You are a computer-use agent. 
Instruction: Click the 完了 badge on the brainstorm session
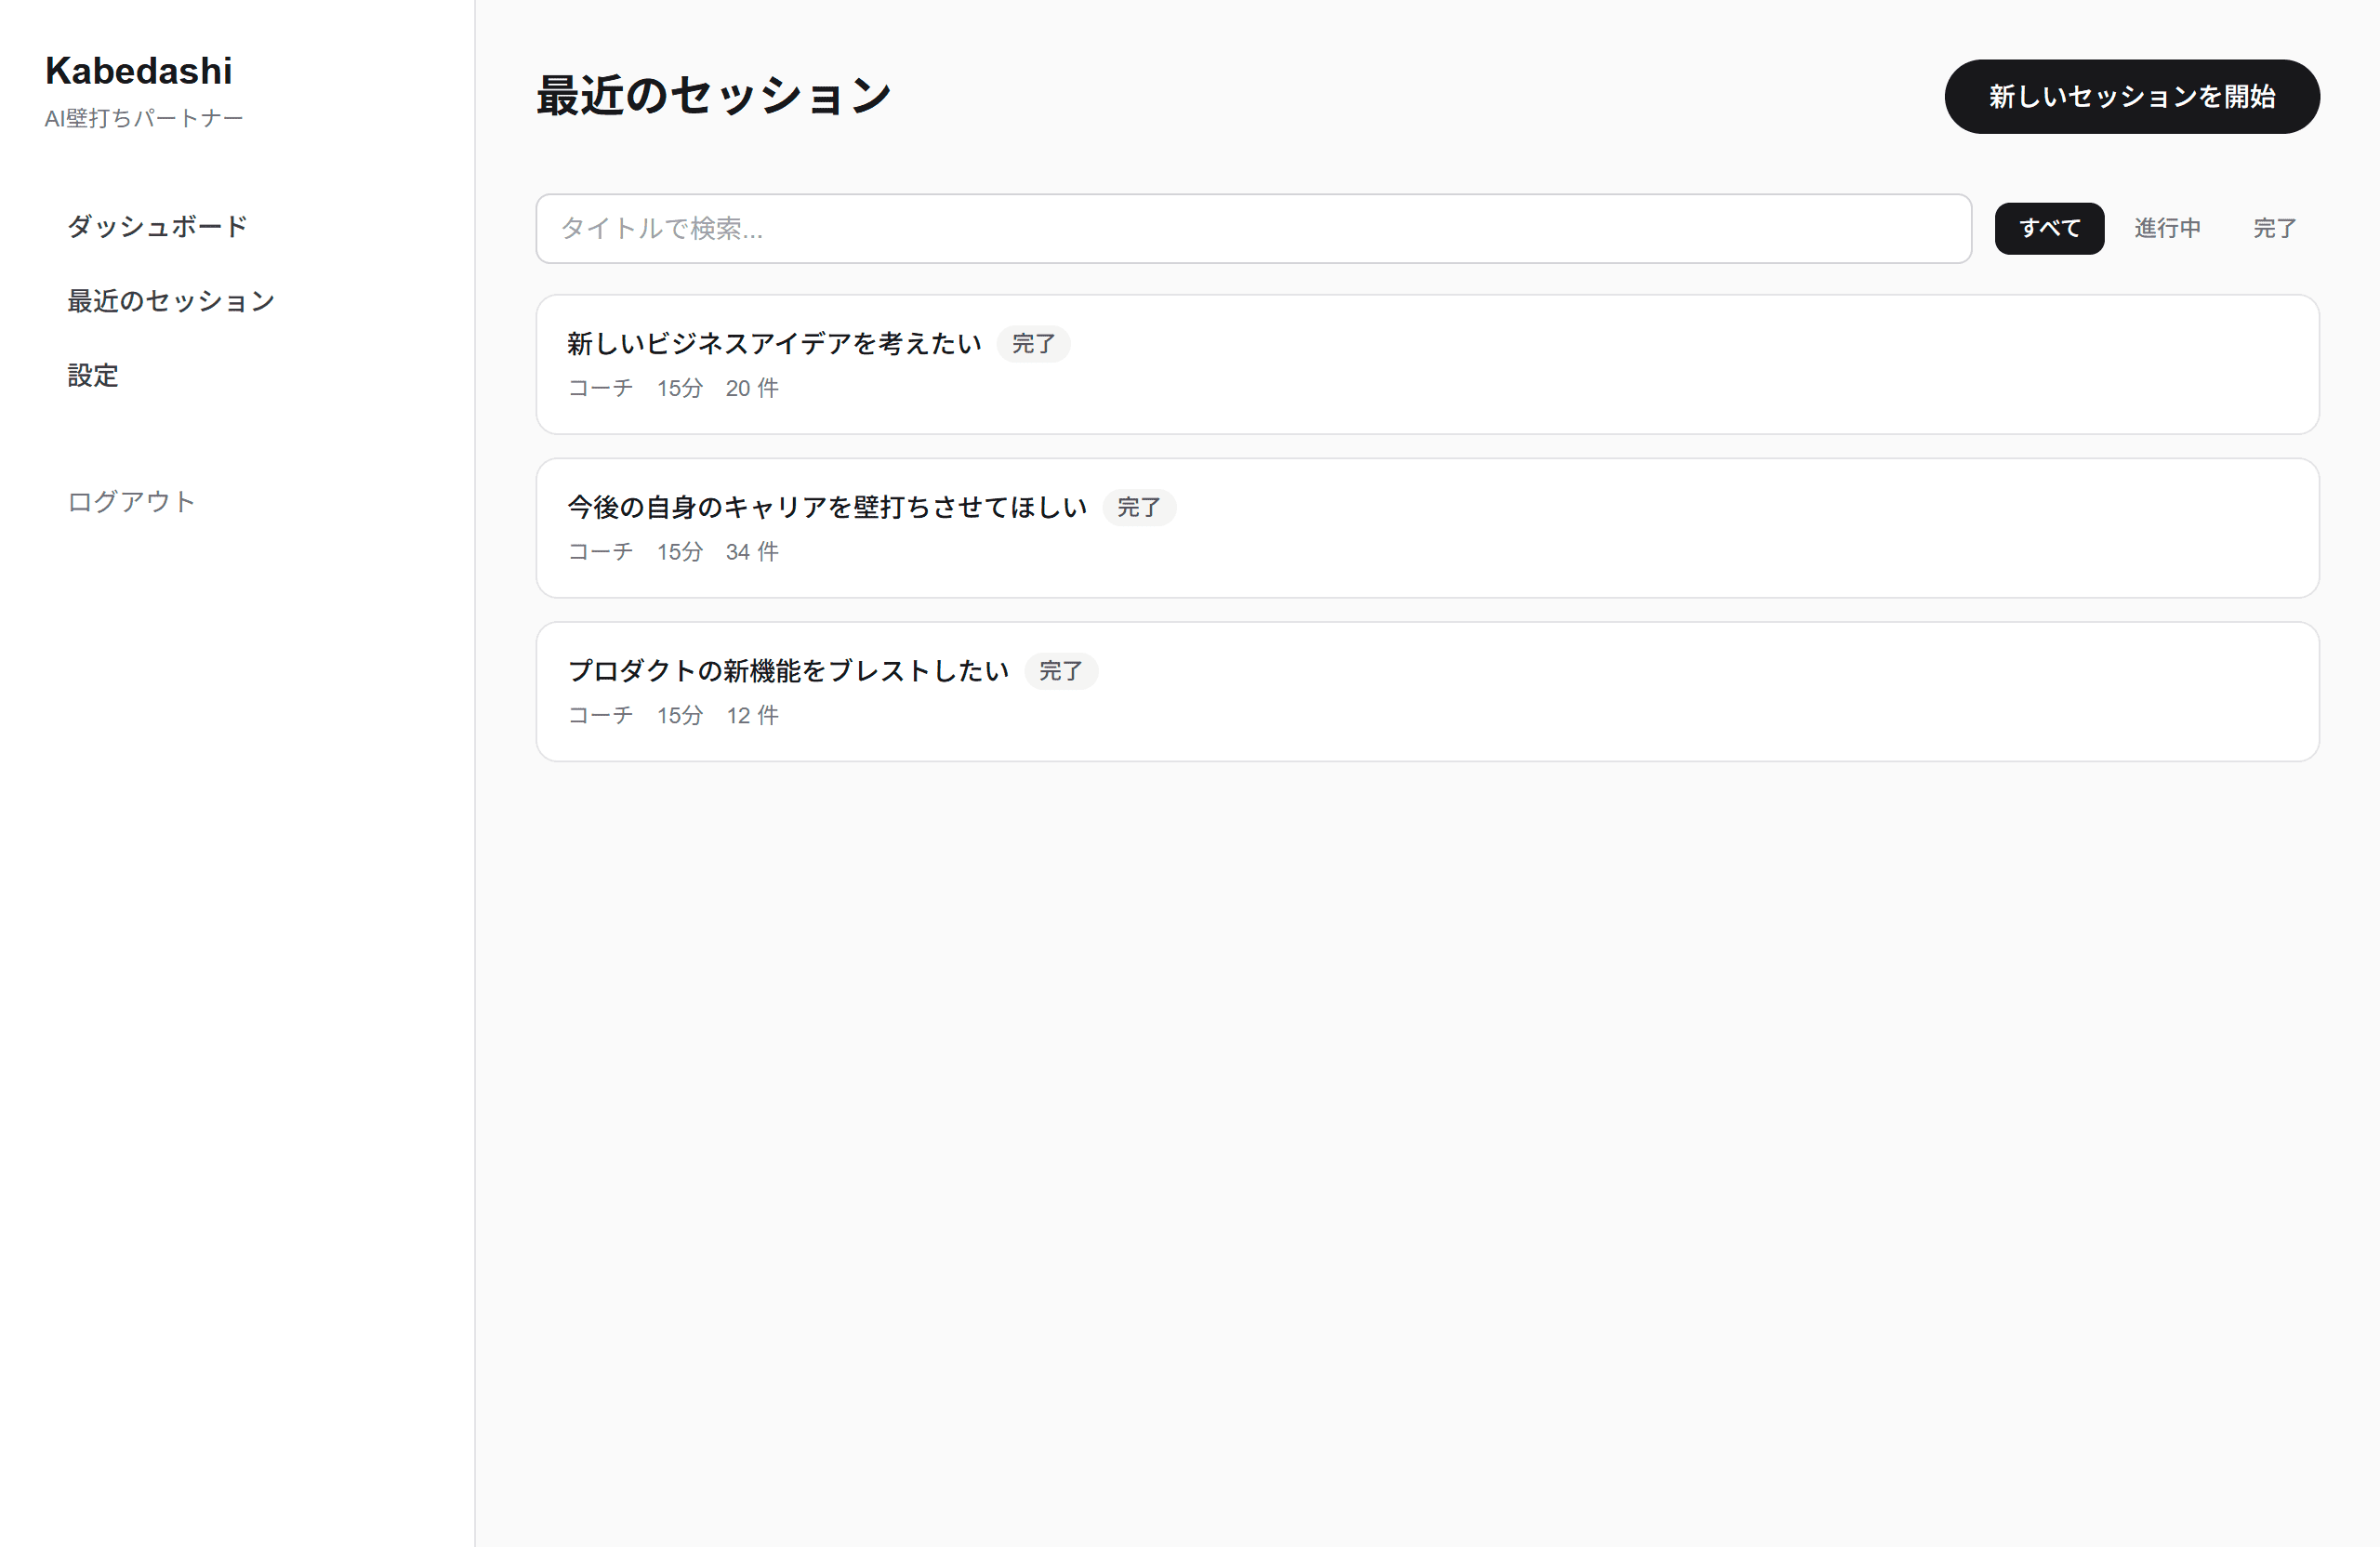coord(1061,671)
